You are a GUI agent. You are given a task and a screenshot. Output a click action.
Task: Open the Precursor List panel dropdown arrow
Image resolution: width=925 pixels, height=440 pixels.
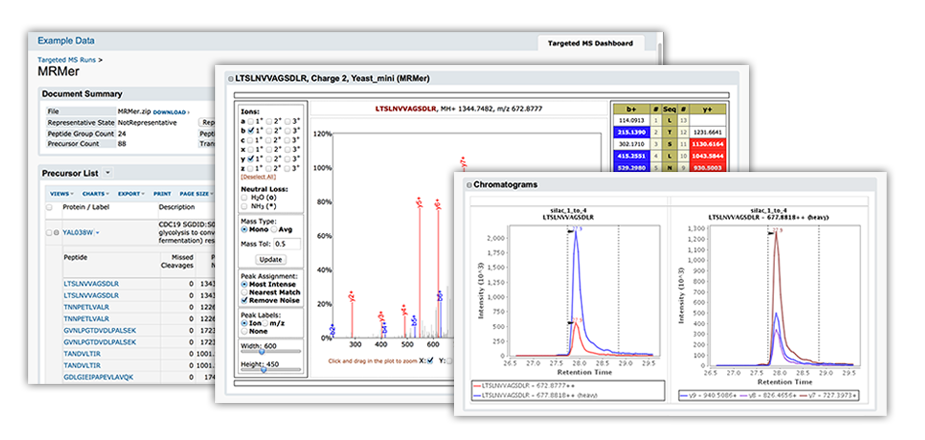[107, 173]
